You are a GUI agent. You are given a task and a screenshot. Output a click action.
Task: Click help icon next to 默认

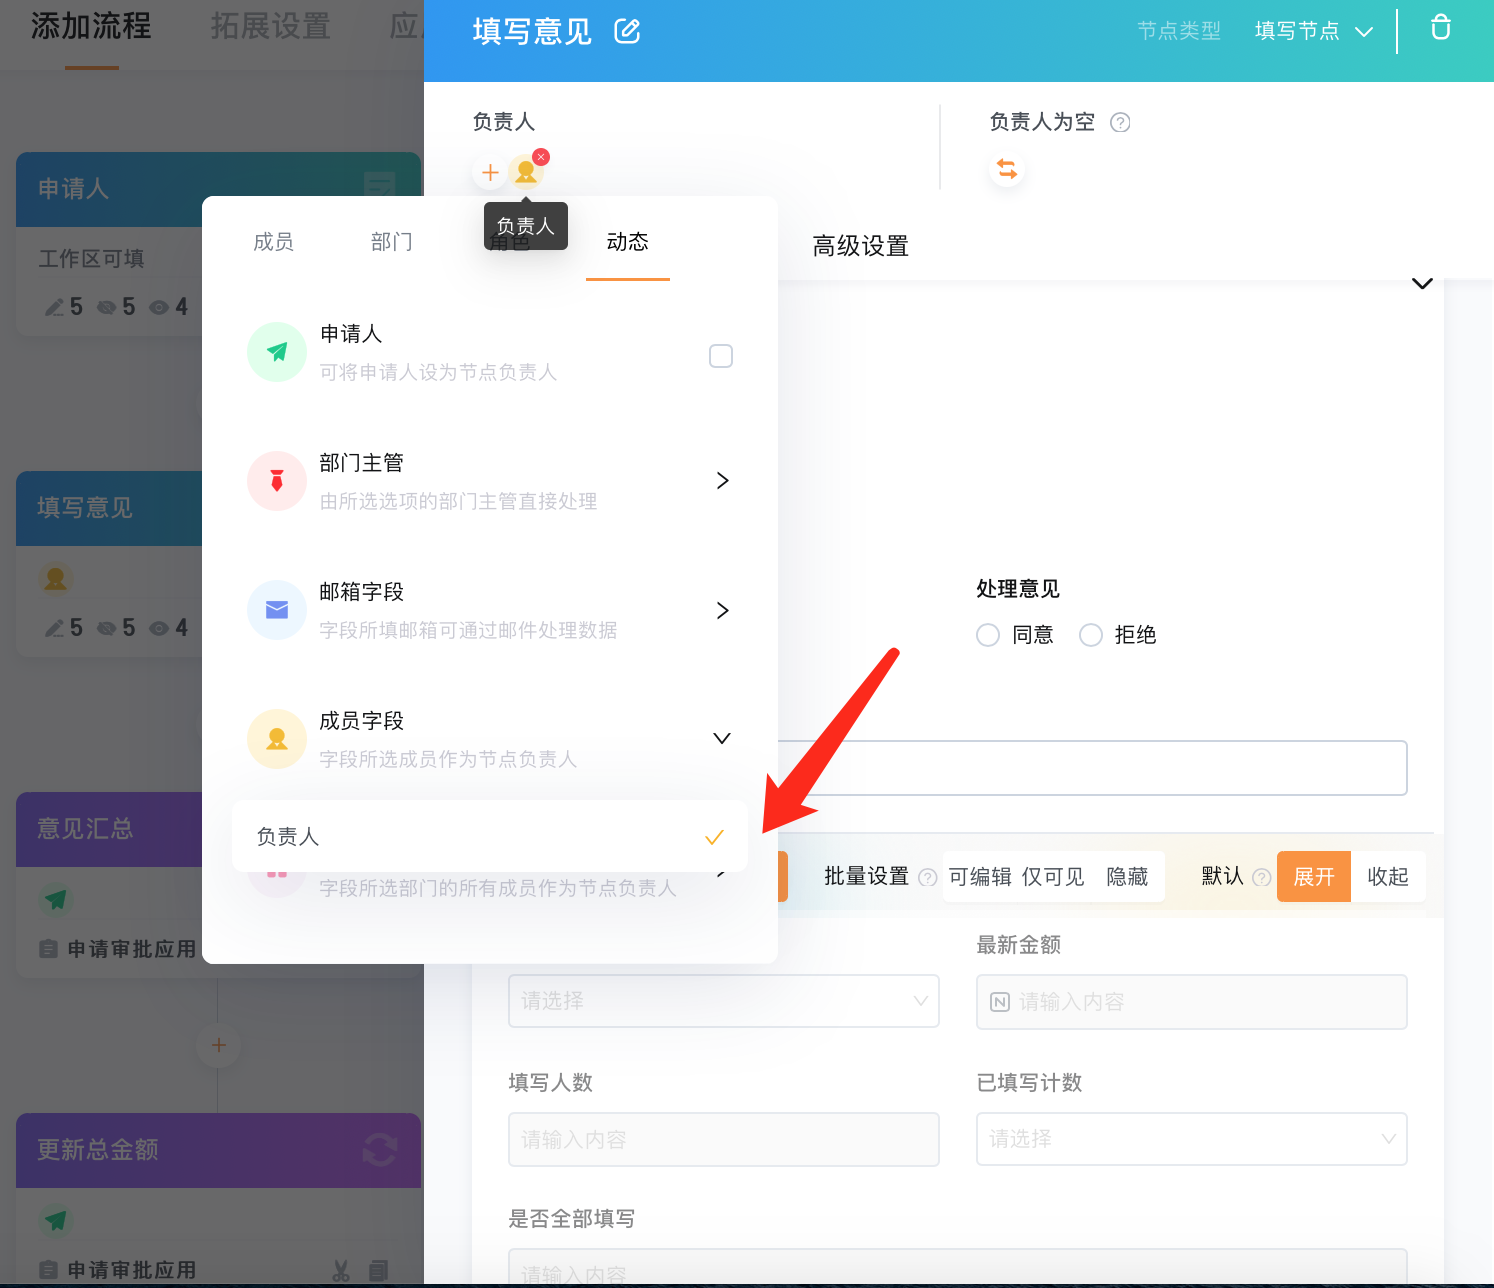[1262, 878]
